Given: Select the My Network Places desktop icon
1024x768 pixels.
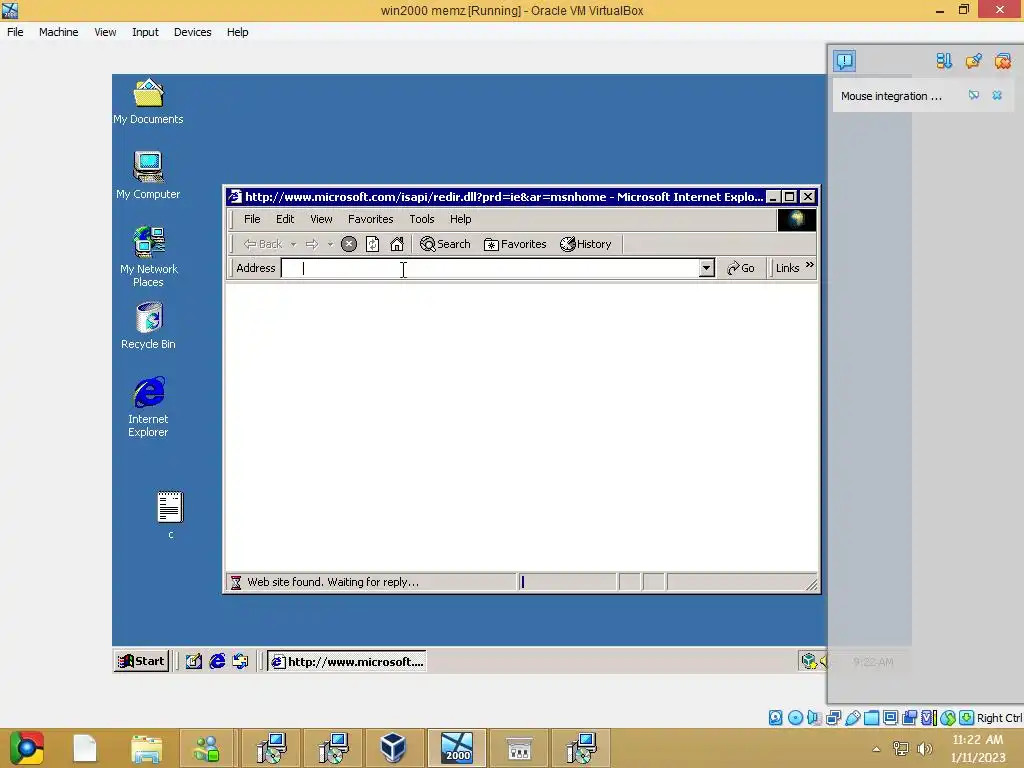Looking at the screenshot, I should [x=148, y=257].
